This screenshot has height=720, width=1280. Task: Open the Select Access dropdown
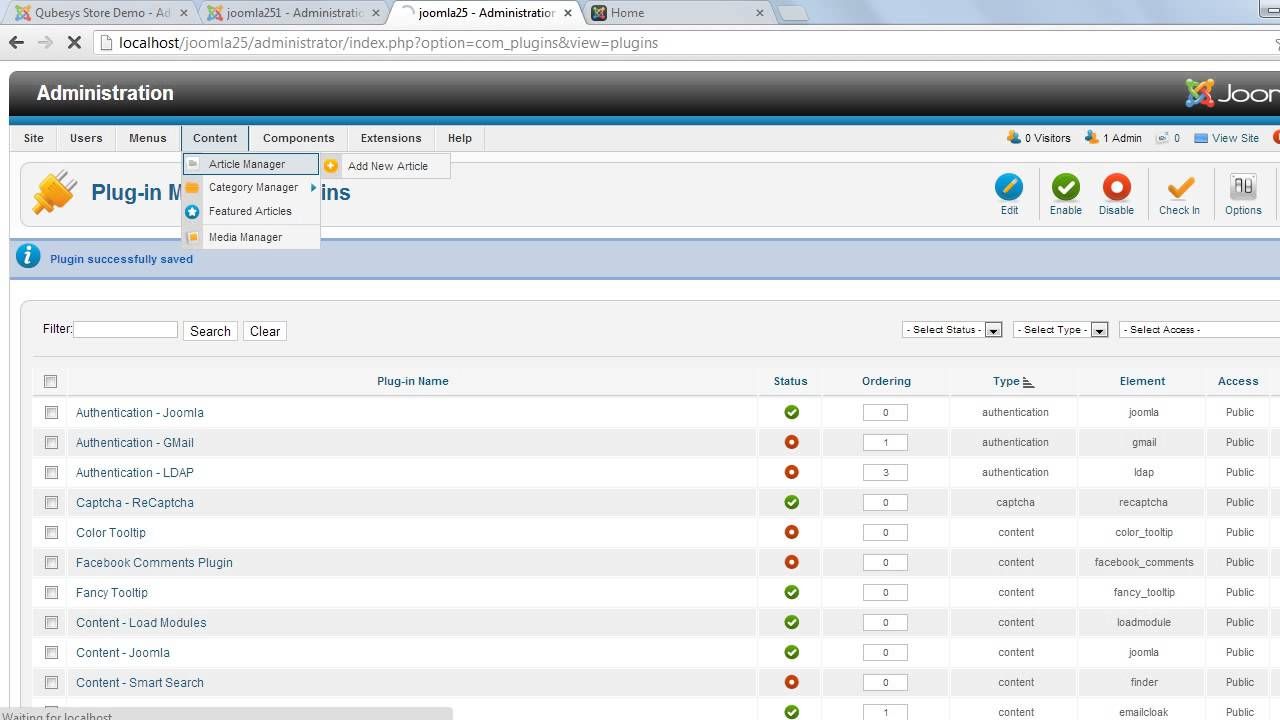(x=1200, y=329)
